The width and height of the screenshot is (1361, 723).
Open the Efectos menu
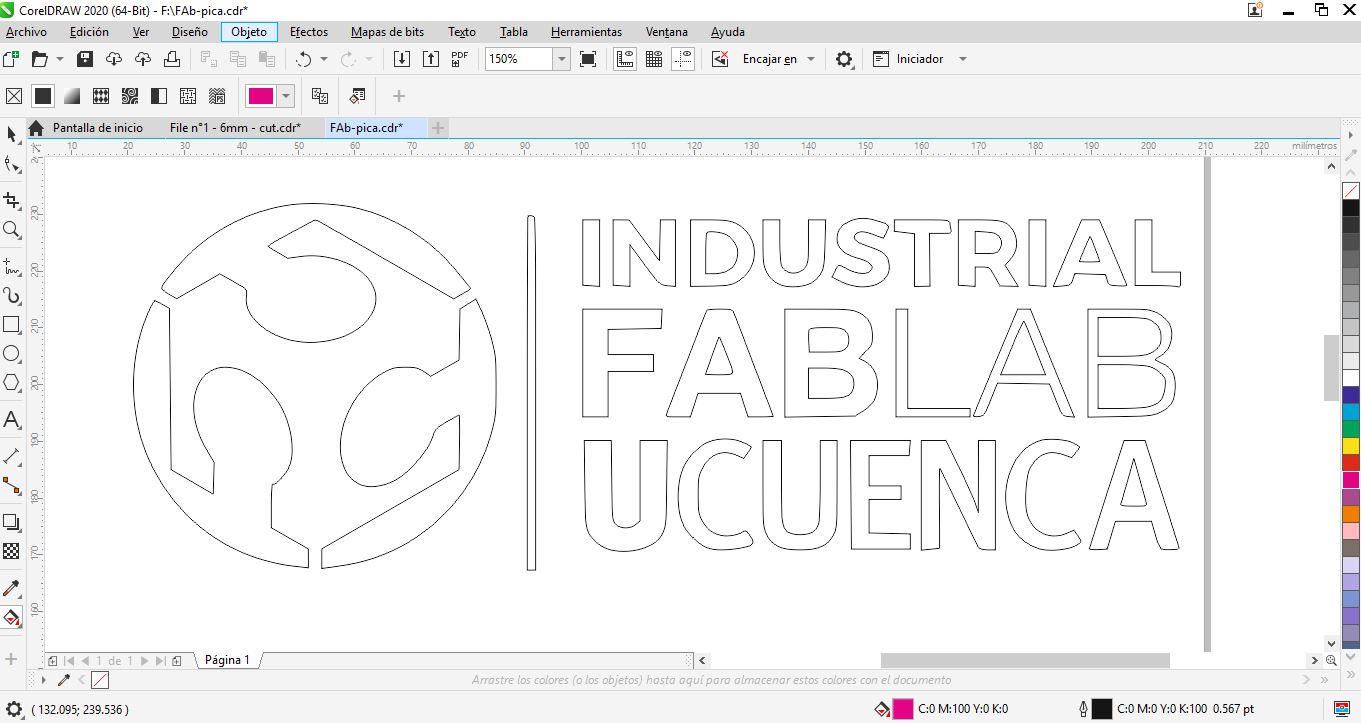(309, 32)
